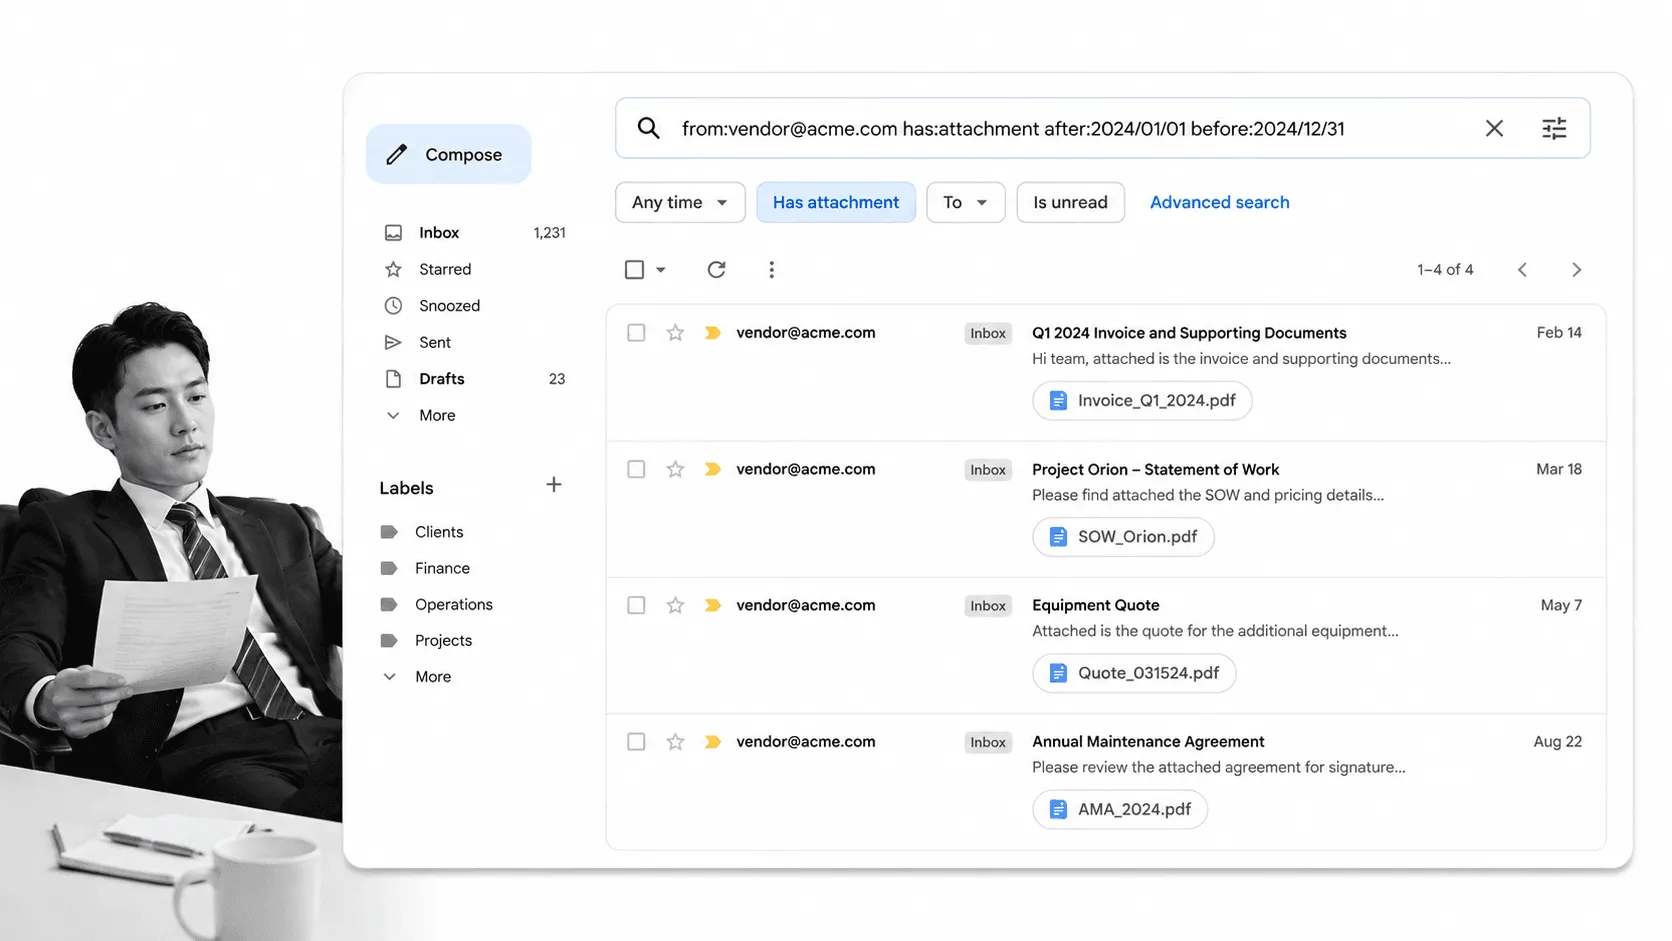Toggle importance marker on Equipment Quote email
This screenshot has width=1672, height=941.
click(x=713, y=605)
